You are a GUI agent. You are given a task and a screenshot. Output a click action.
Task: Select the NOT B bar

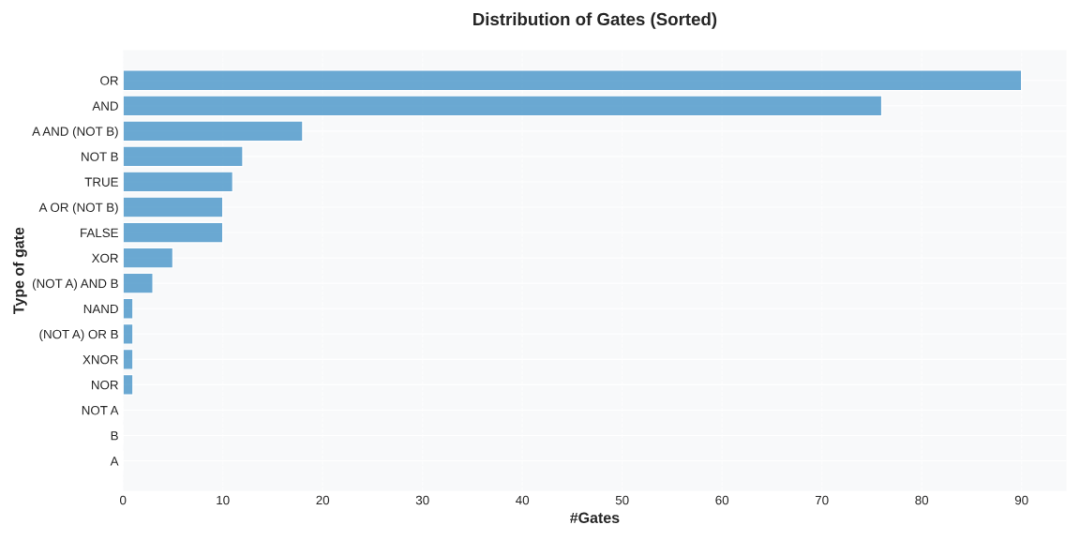pos(182,157)
